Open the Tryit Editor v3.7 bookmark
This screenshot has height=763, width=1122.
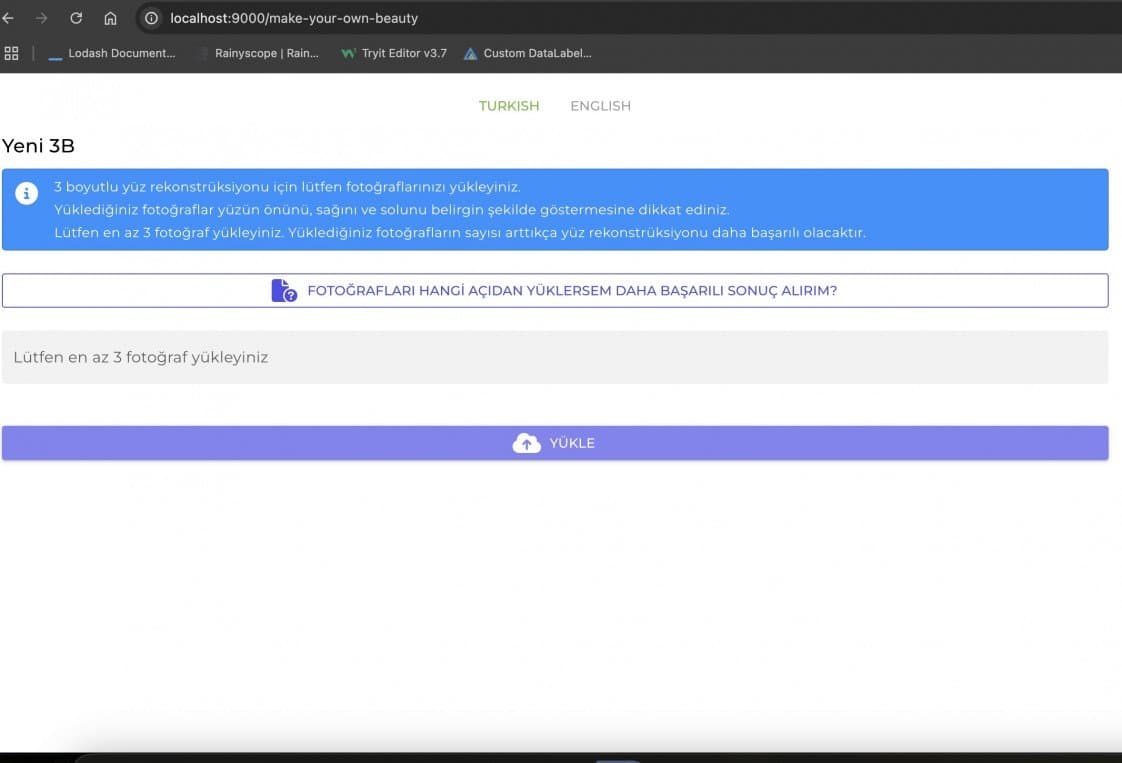(x=394, y=53)
